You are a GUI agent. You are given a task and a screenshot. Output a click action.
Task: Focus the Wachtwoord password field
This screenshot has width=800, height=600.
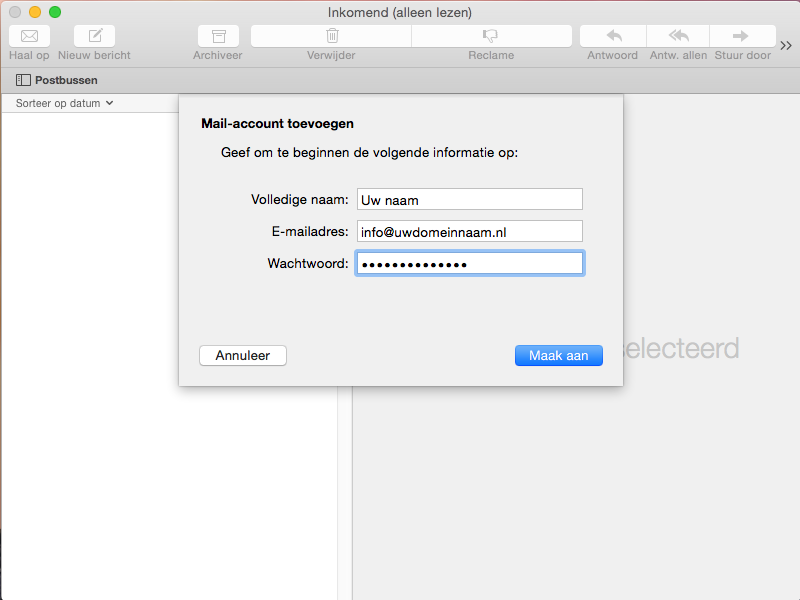click(469, 264)
